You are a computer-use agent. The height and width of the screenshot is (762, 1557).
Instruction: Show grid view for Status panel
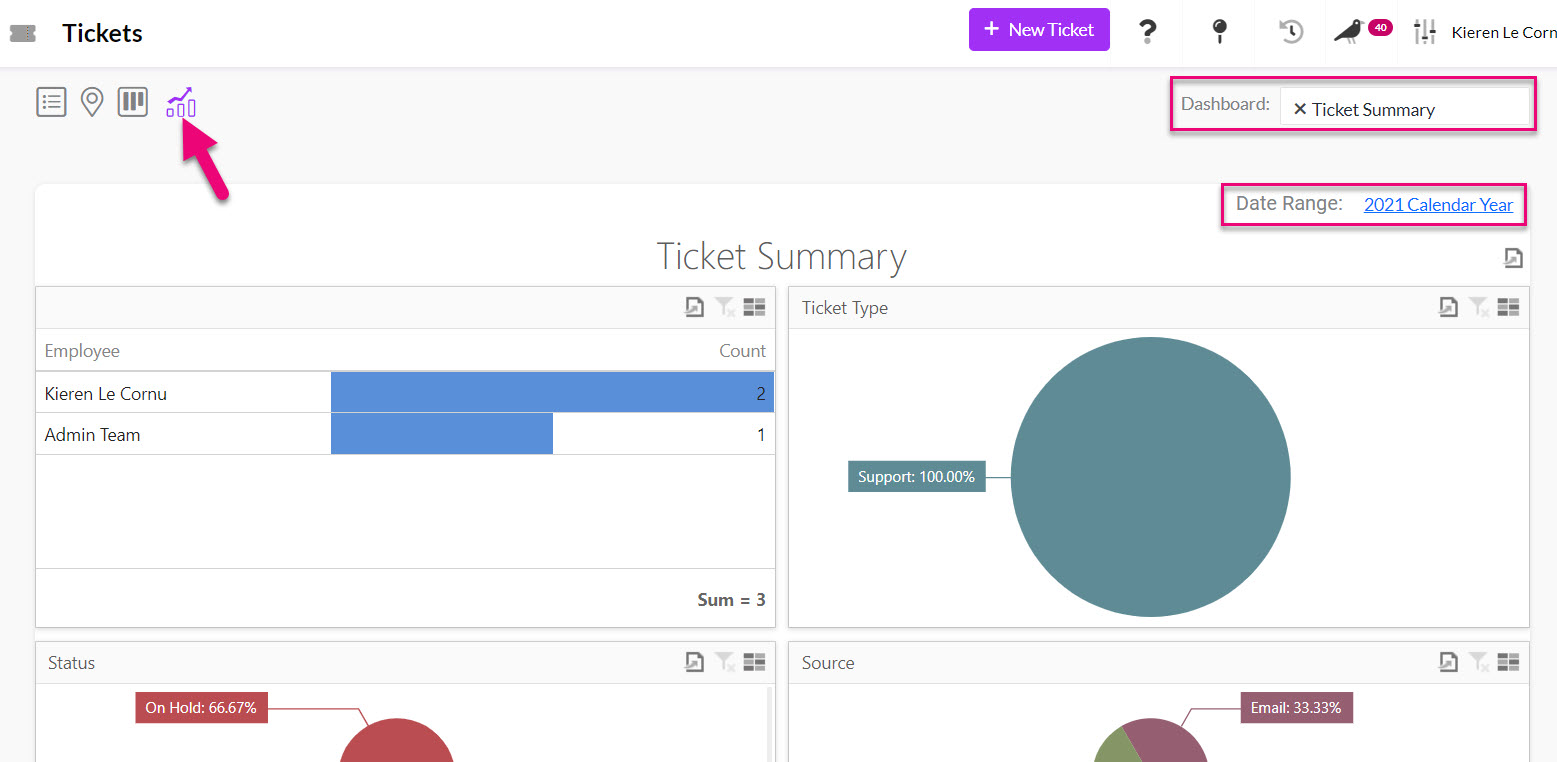755,662
